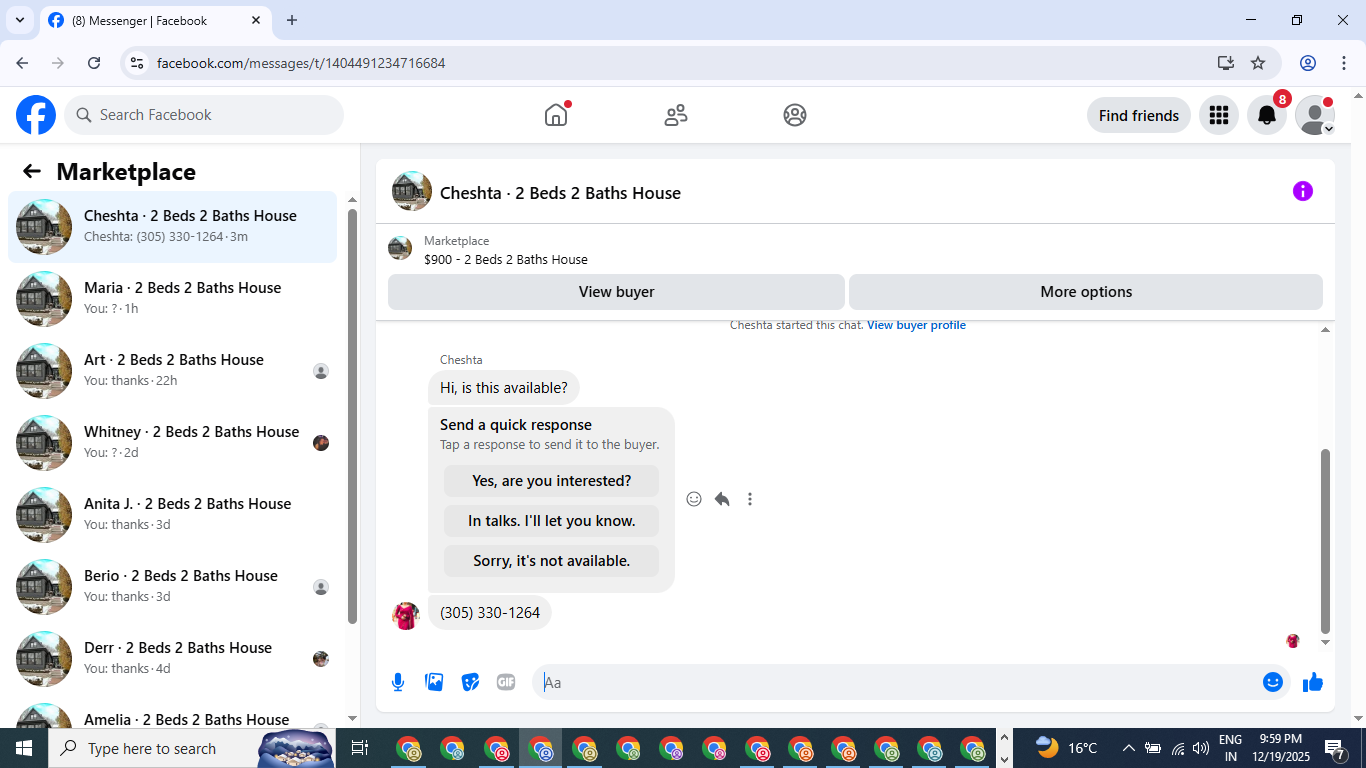
Task: Click the voice clip microphone icon
Action: tap(398, 682)
